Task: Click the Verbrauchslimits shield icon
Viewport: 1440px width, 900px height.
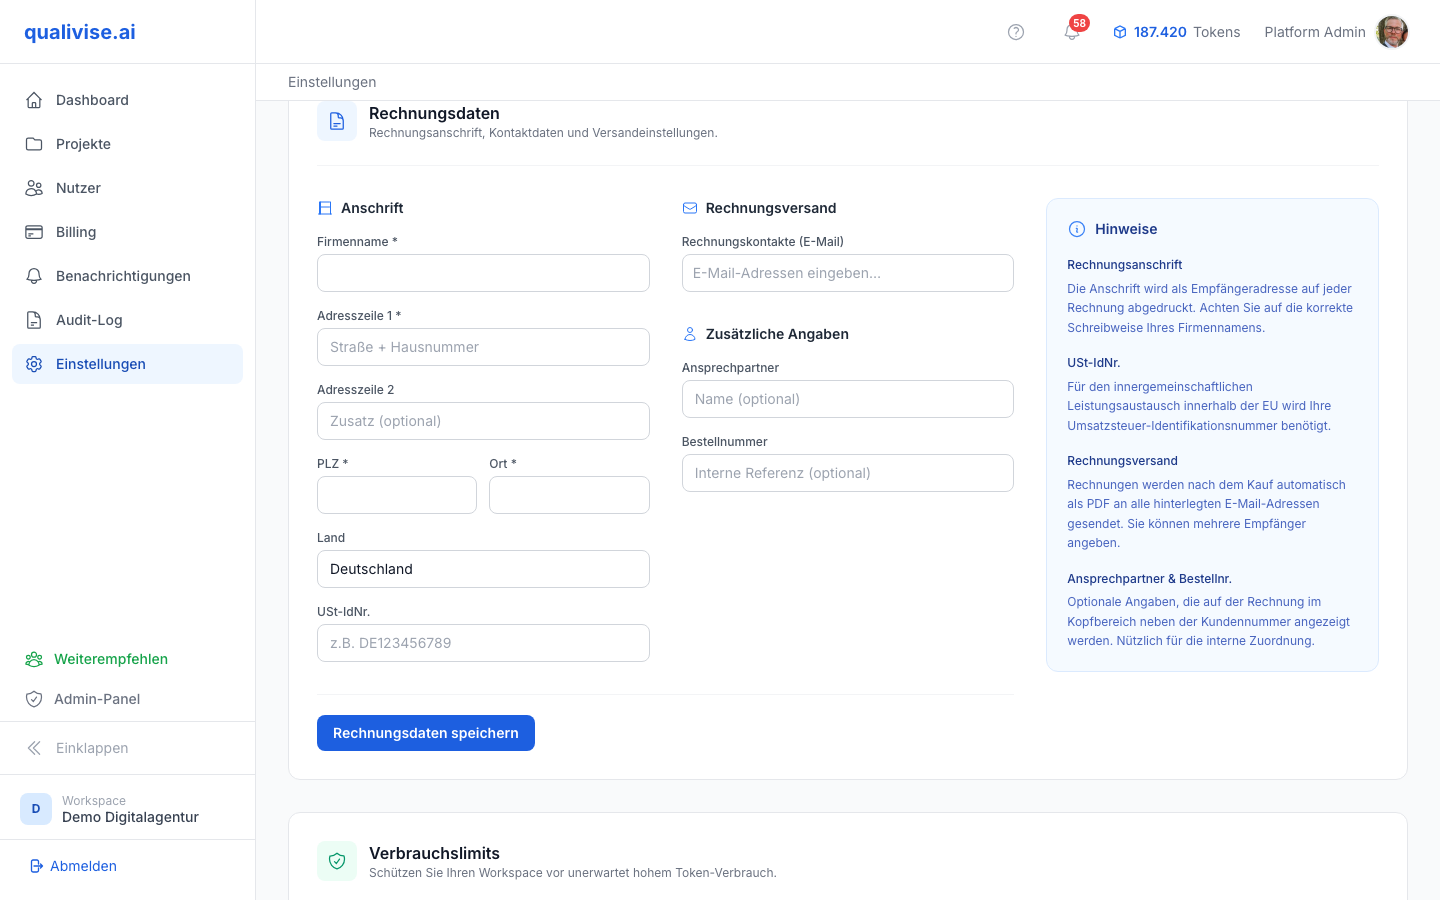Action: pyautogui.click(x=337, y=861)
